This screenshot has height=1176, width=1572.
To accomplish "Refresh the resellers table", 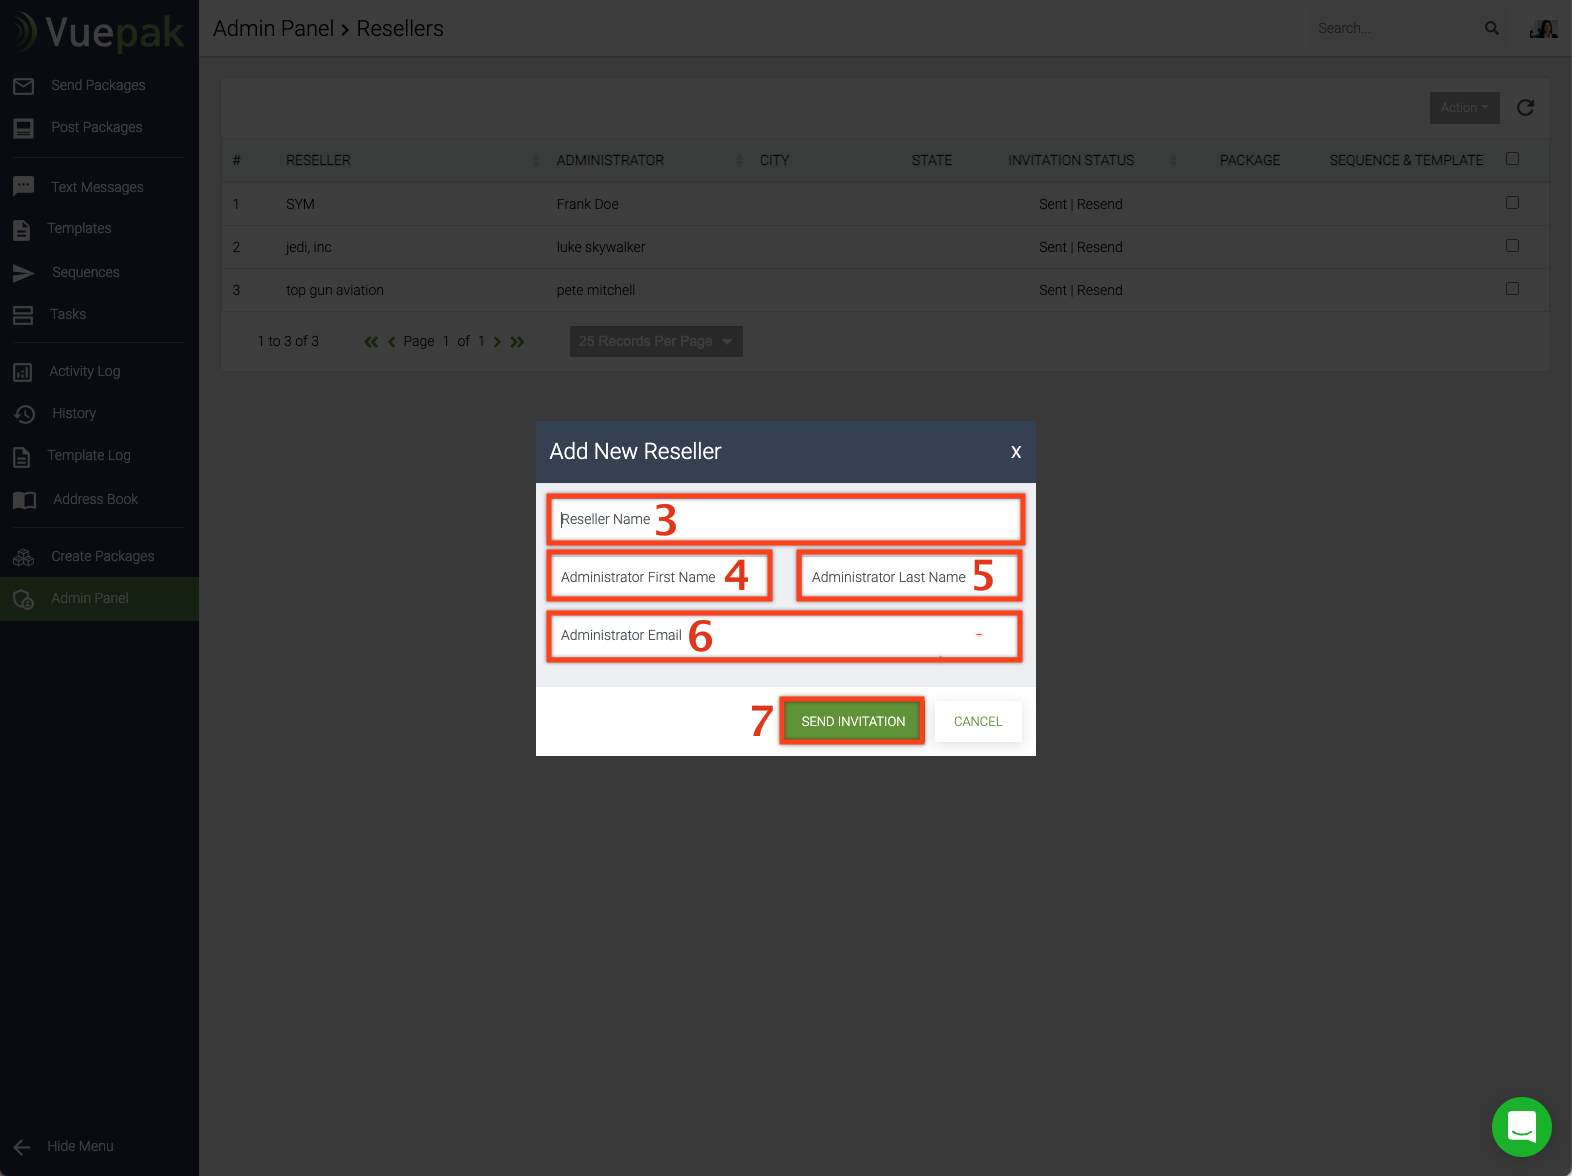I will (1525, 108).
